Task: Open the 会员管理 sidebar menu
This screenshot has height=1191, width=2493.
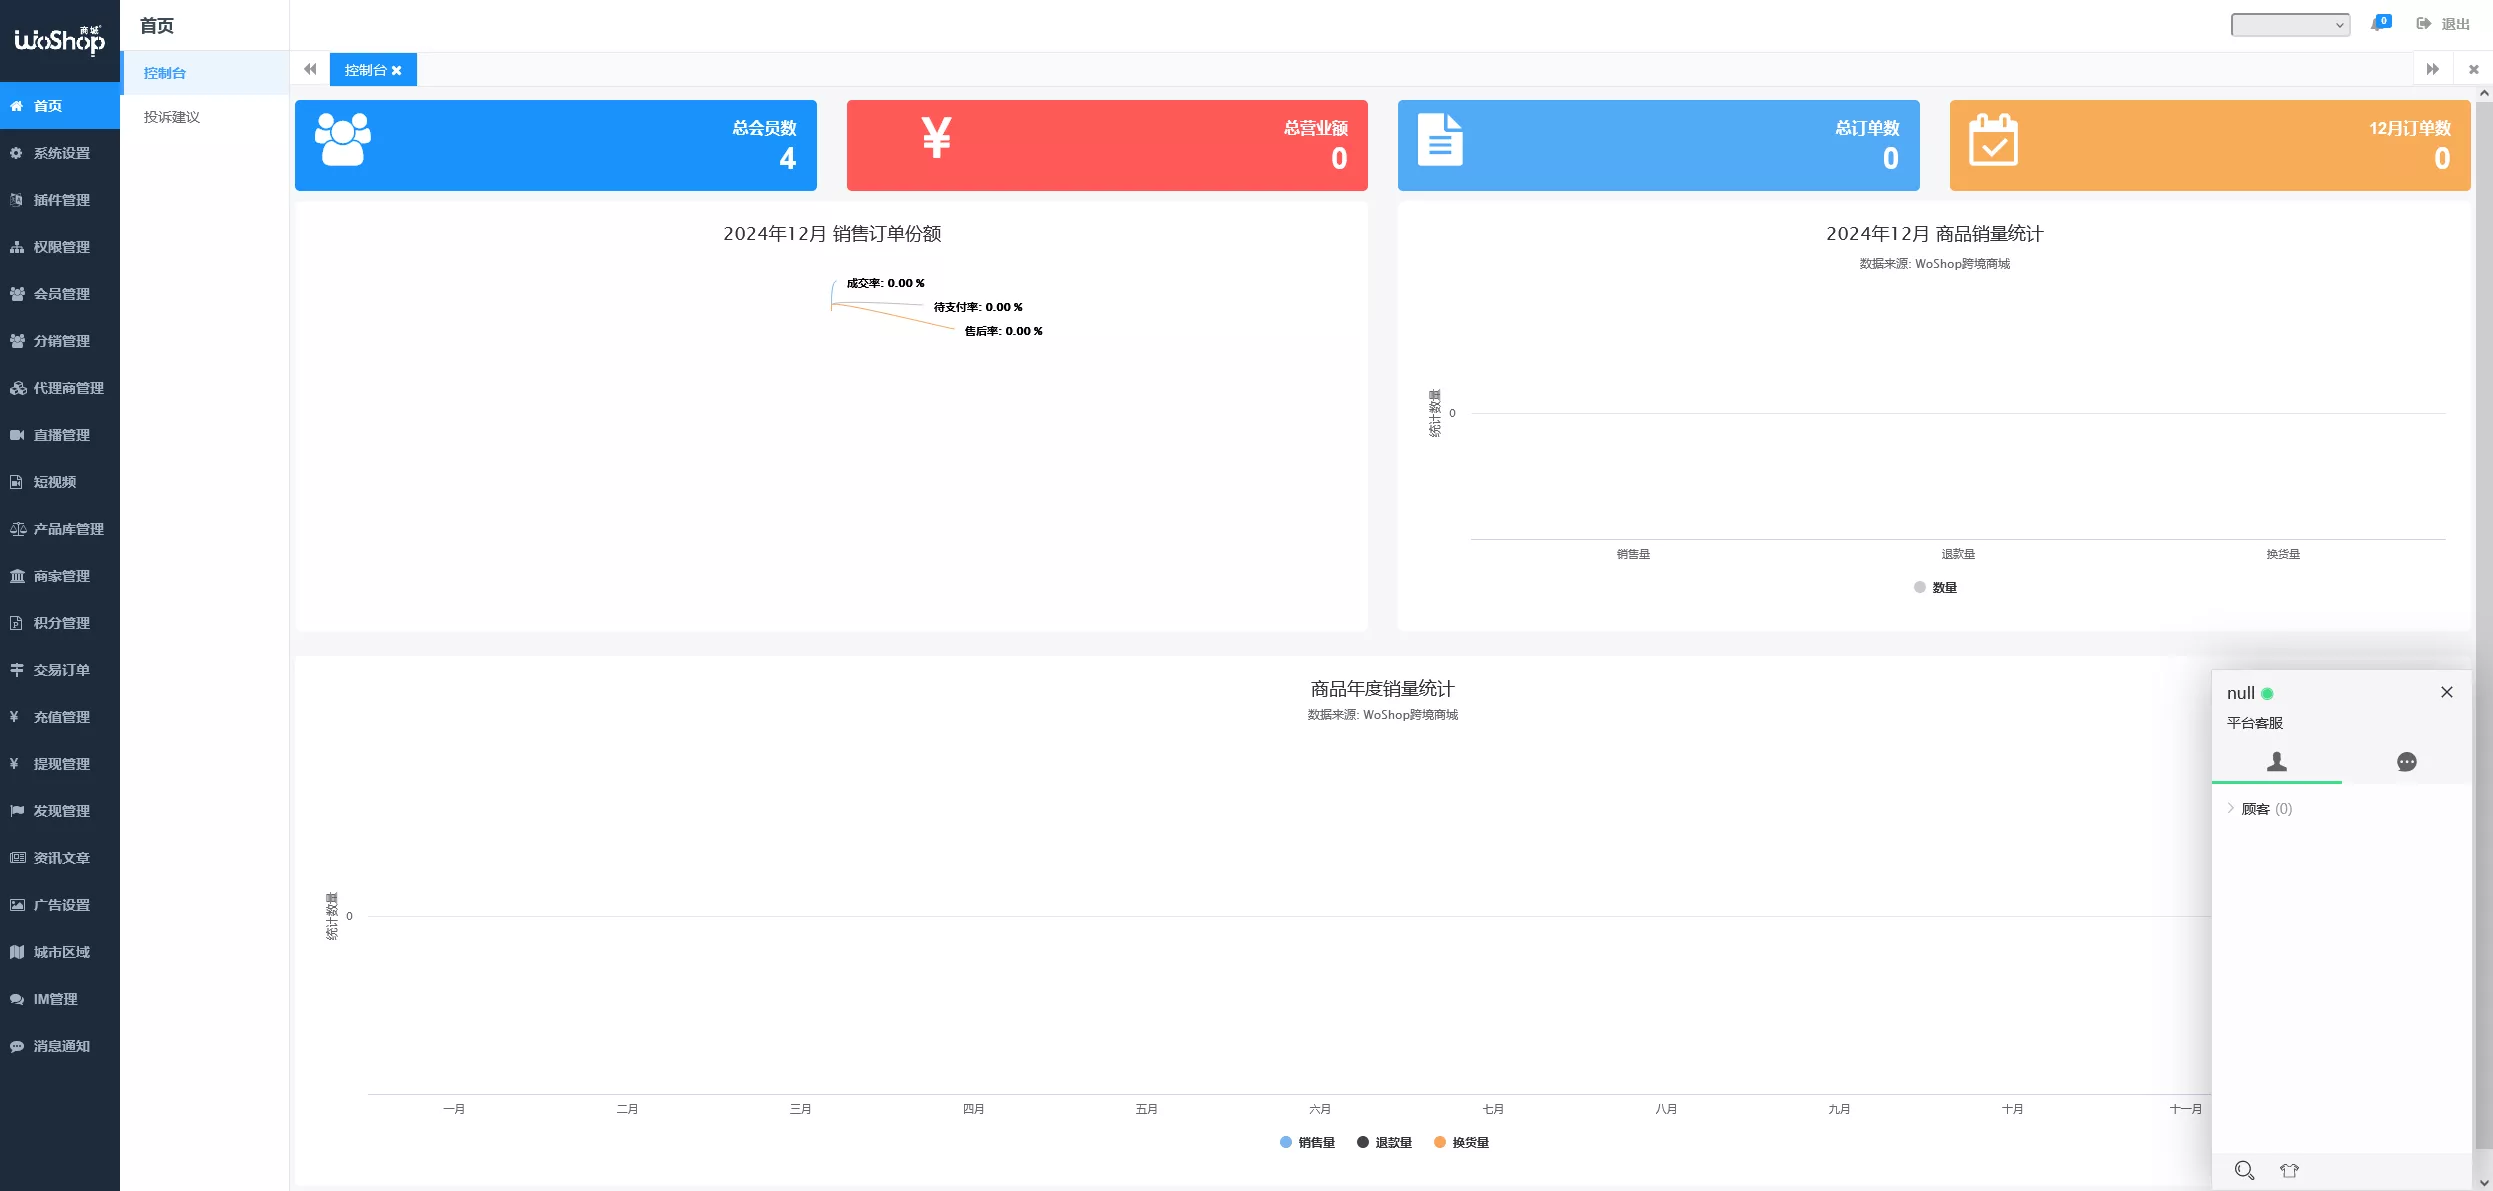Action: [60, 294]
